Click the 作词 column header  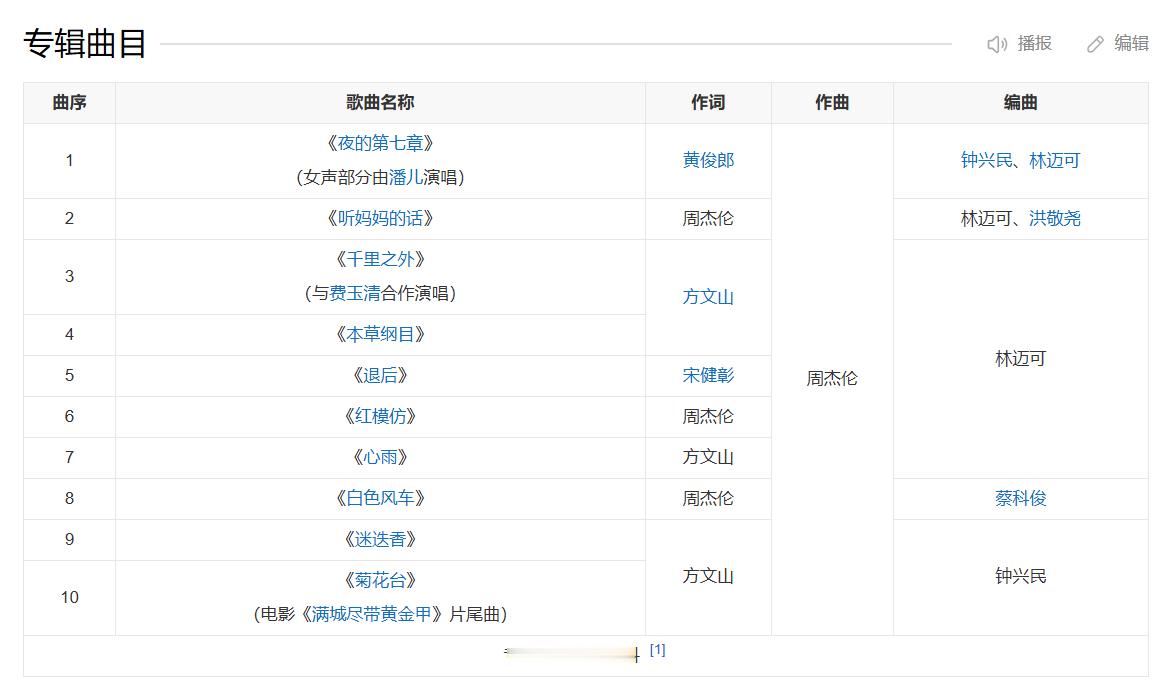click(708, 102)
